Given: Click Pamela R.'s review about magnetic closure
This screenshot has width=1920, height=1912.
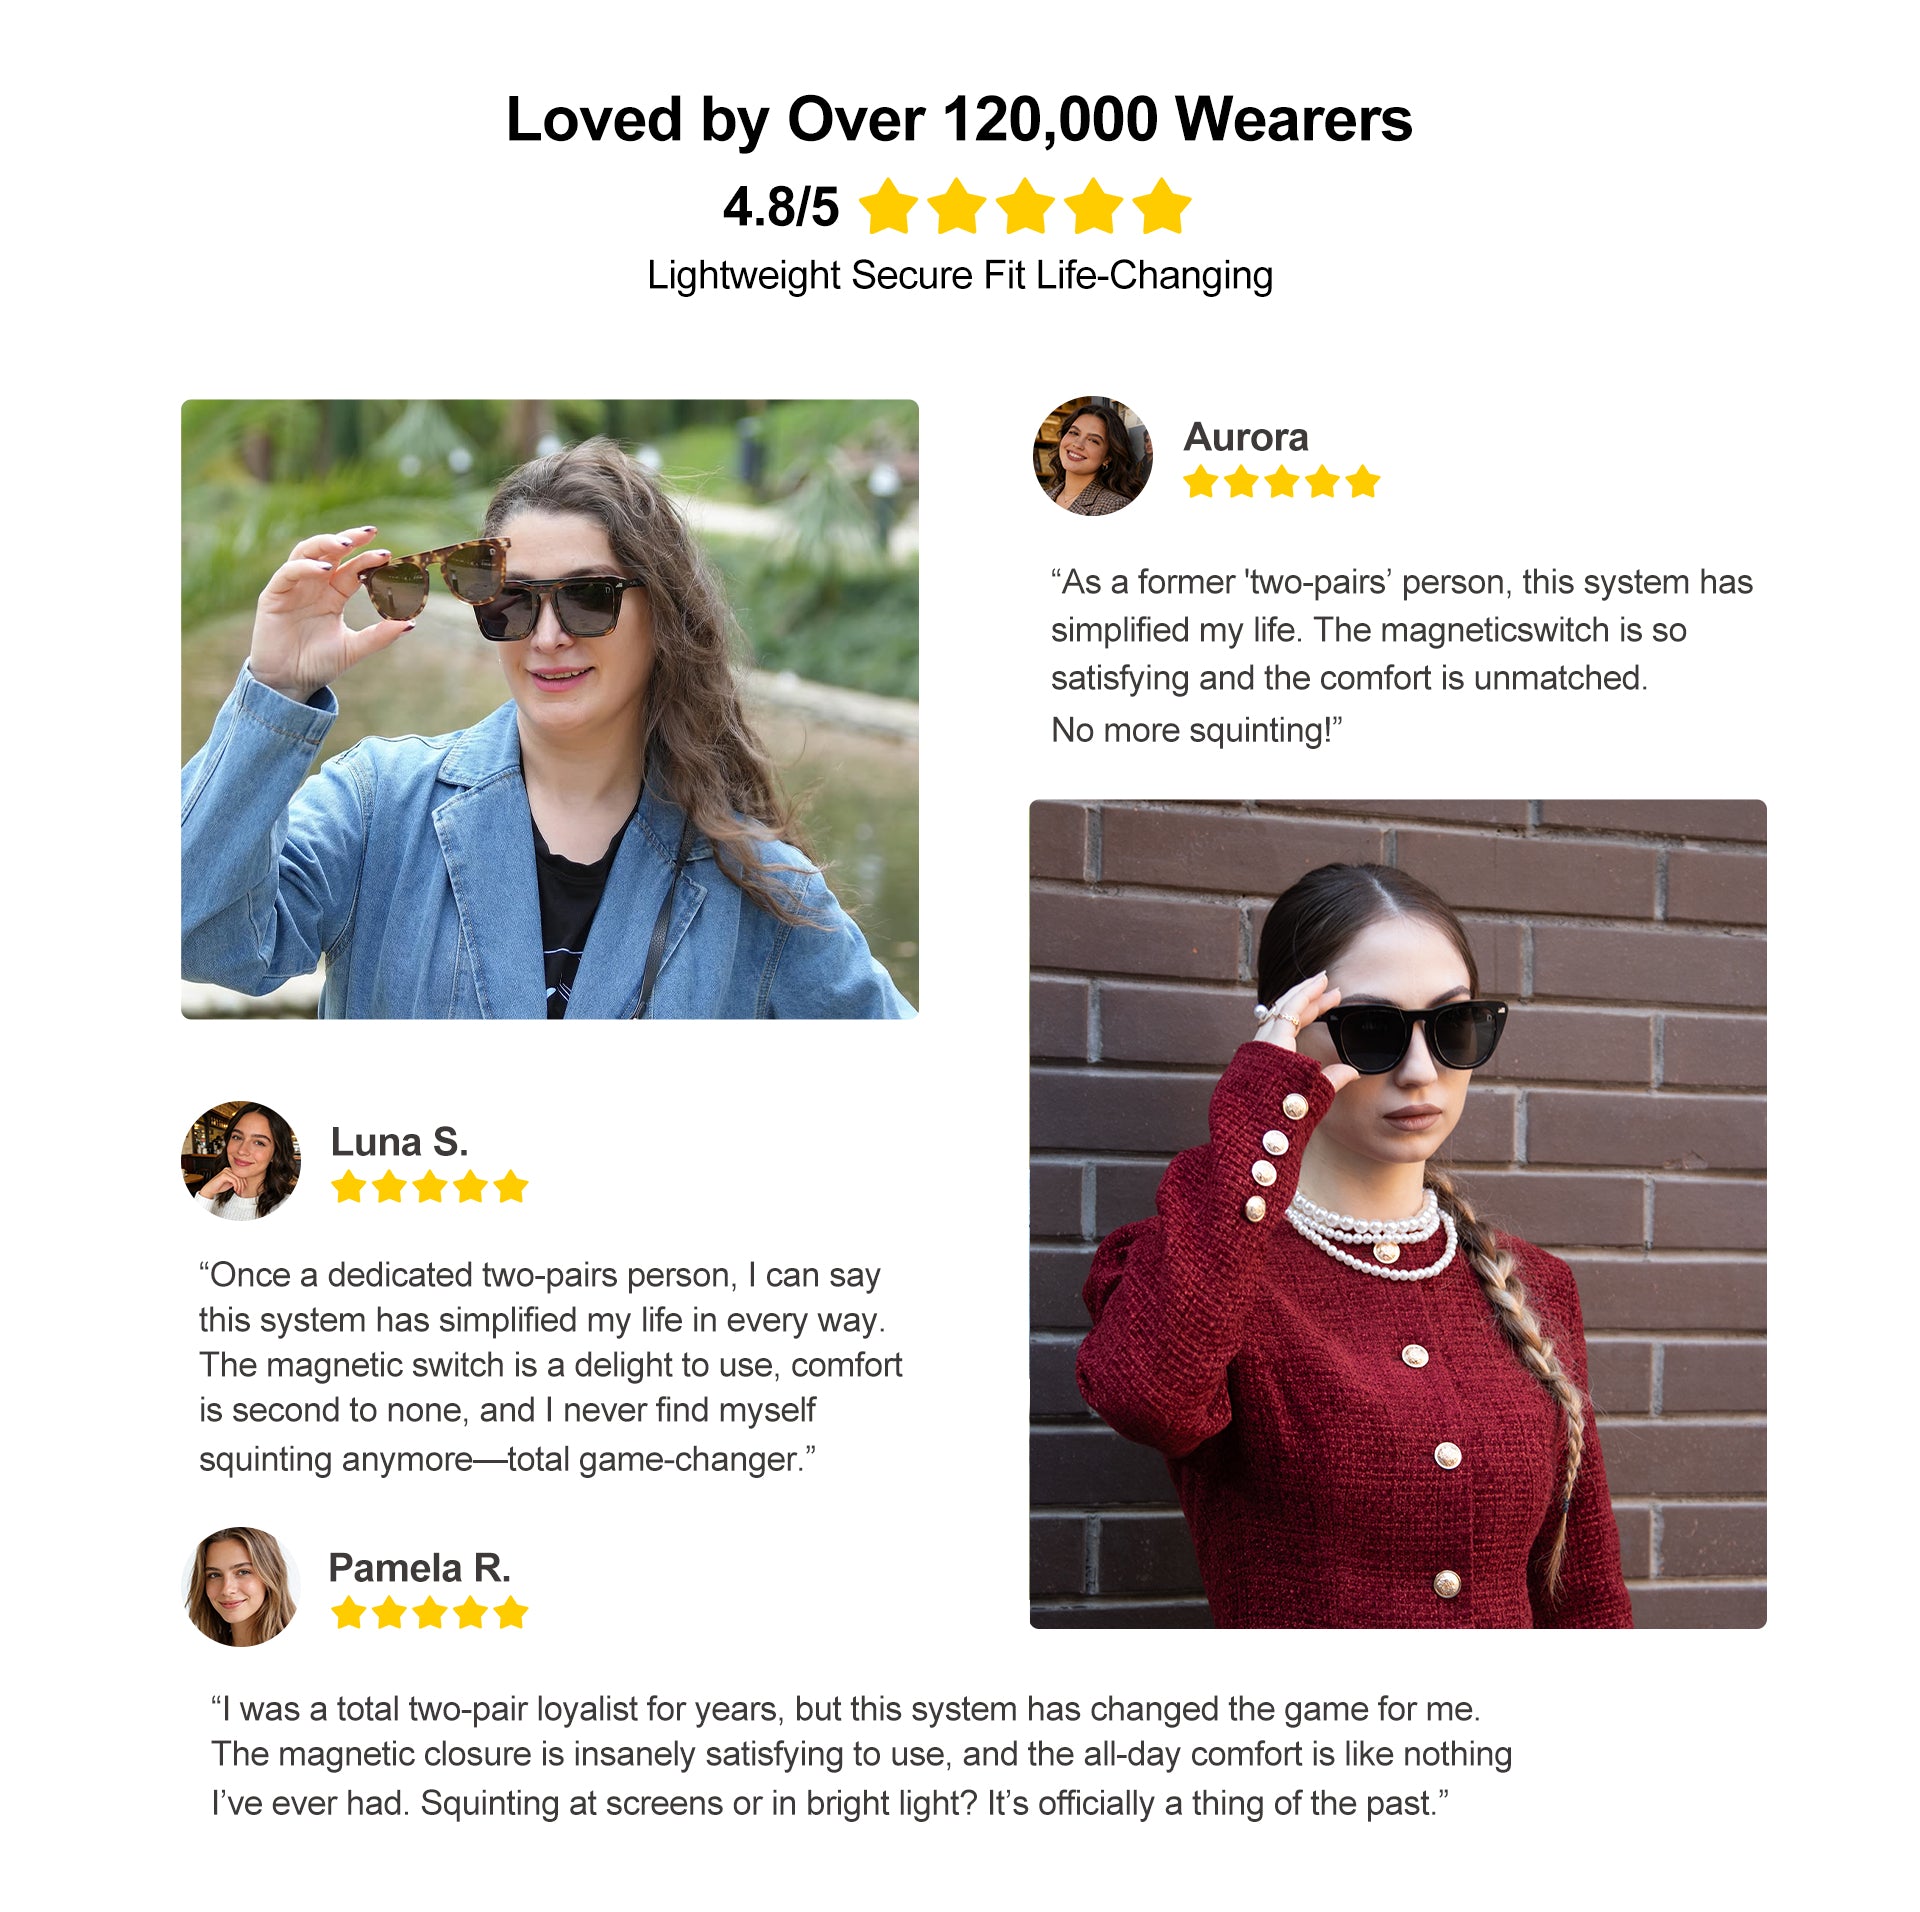Looking at the screenshot, I should point(861,1756).
